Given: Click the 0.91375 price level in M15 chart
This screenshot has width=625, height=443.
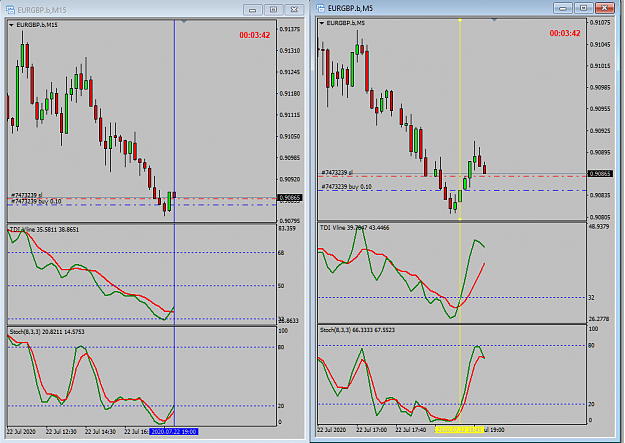Looking at the screenshot, I should [x=290, y=29].
